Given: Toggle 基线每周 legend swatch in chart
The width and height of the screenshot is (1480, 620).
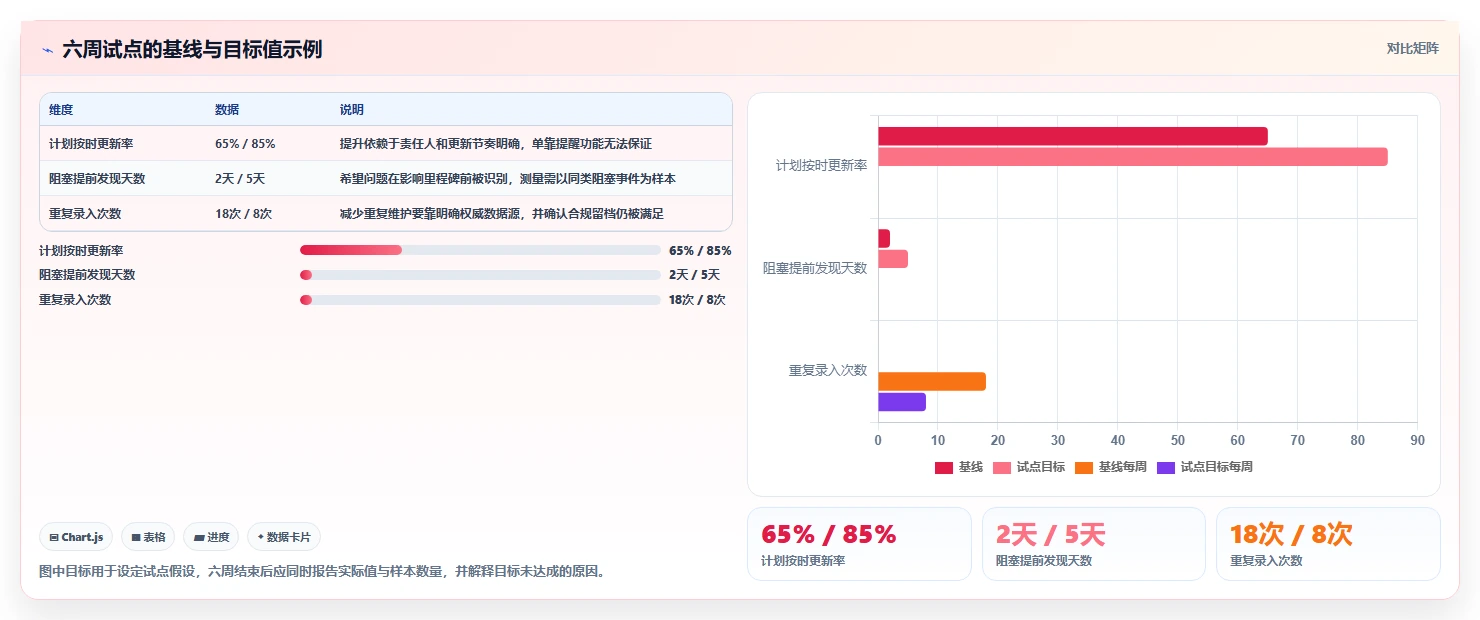Looking at the screenshot, I should (1084, 467).
